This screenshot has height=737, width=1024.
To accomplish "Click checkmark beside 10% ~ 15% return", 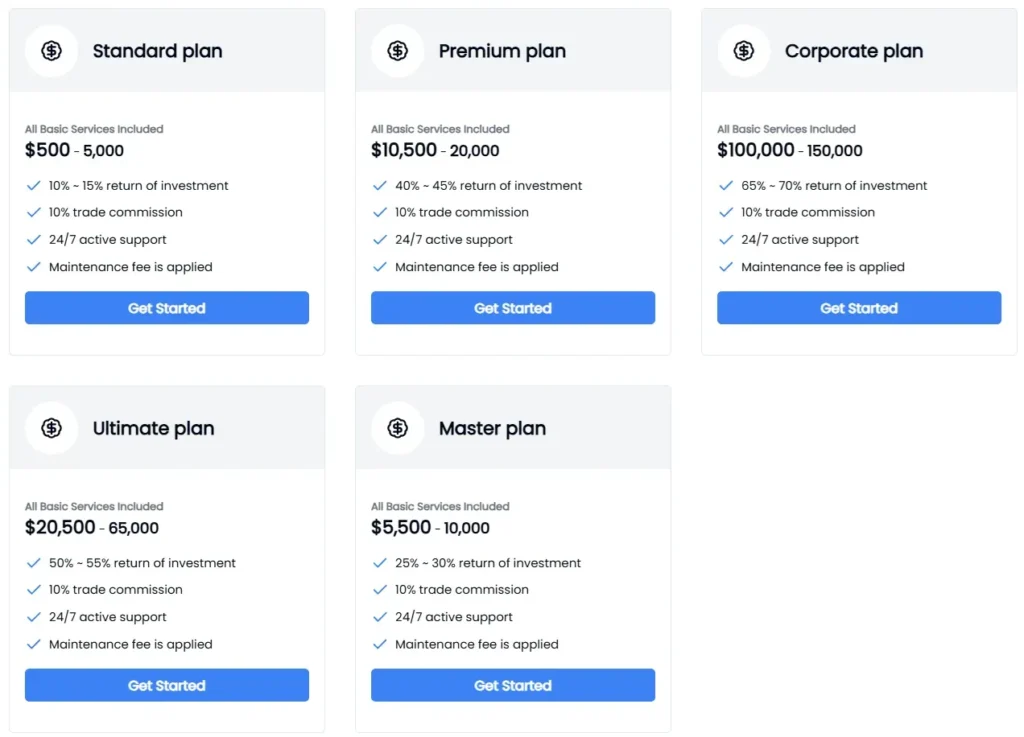I will point(34,186).
